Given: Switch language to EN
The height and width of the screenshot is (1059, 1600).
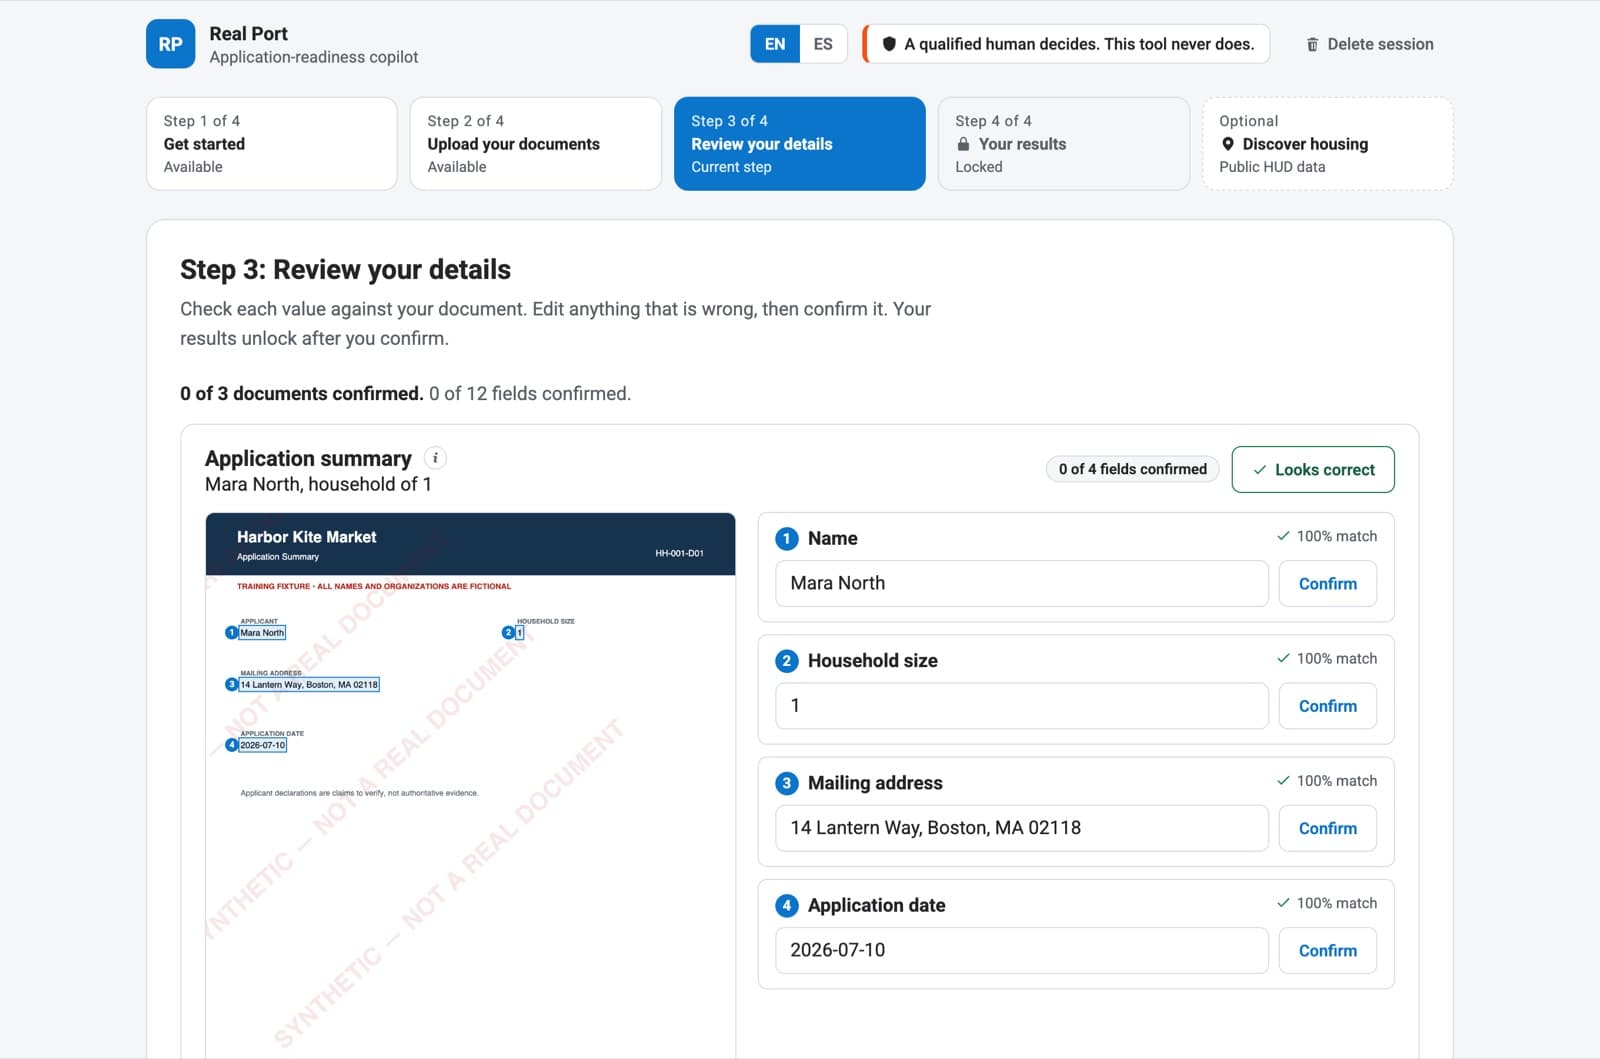Looking at the screenshot, I should [775, 44].
